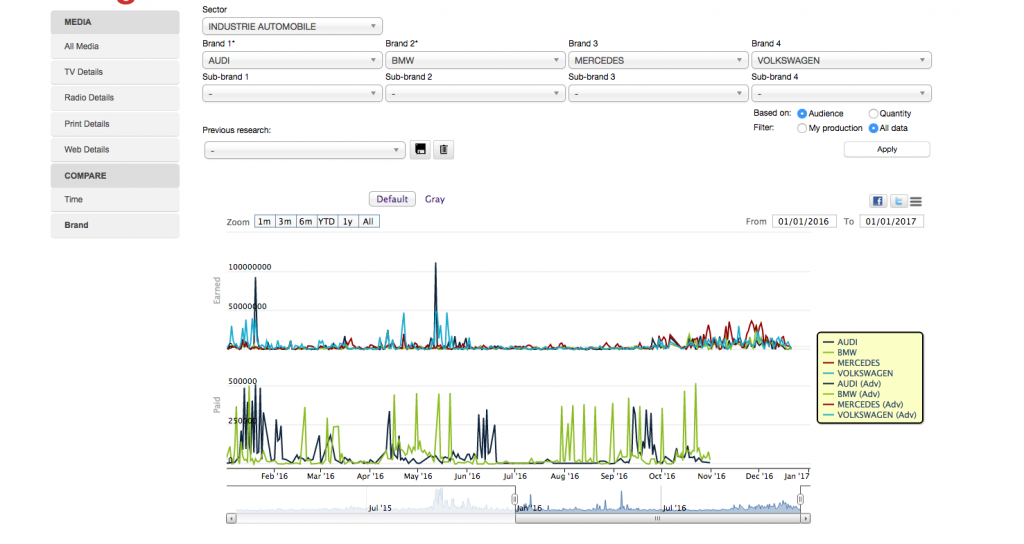This screenshot has height=544, width=1024.
Task: Open the Brand 2 dropdown set to BMW
Action: point(475,60)
